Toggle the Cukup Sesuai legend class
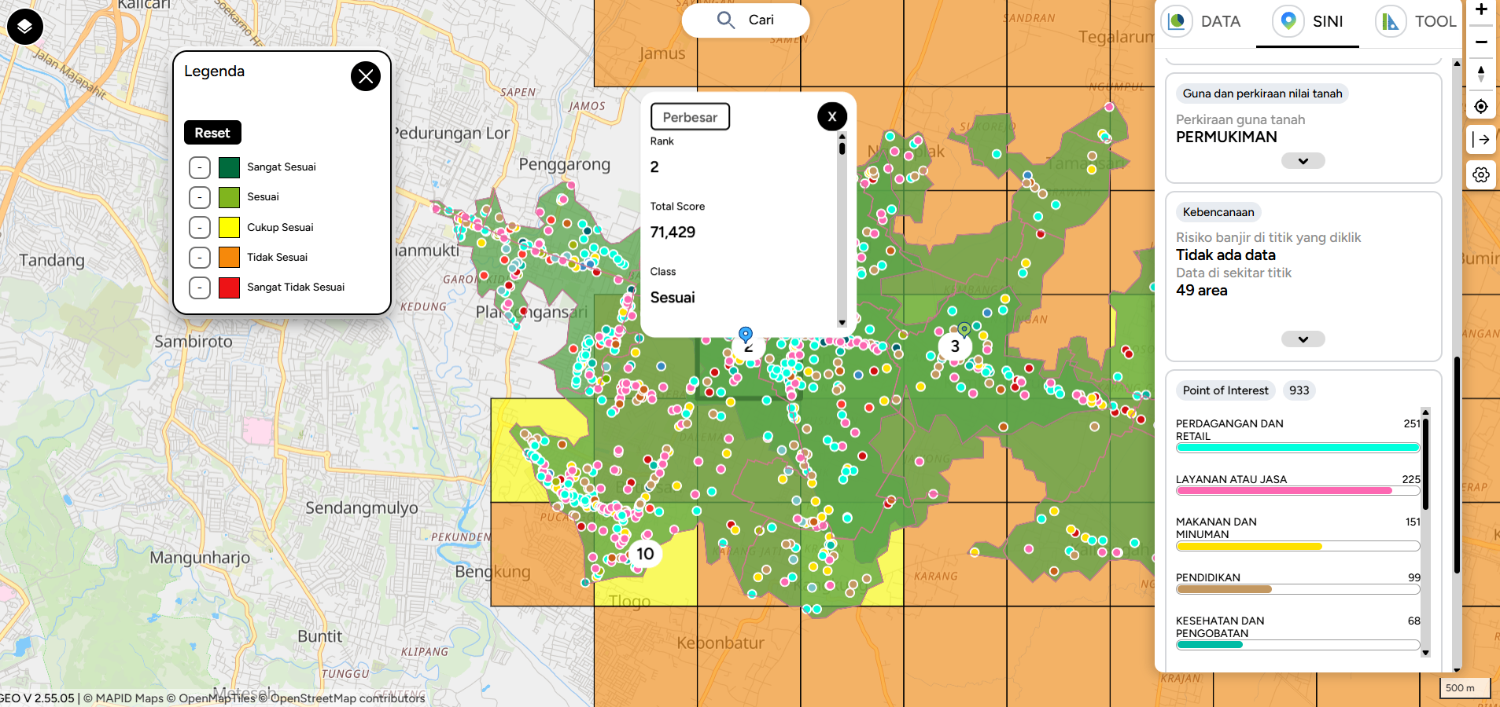Screen dimensions: 1500x707 tap(199, 227)
